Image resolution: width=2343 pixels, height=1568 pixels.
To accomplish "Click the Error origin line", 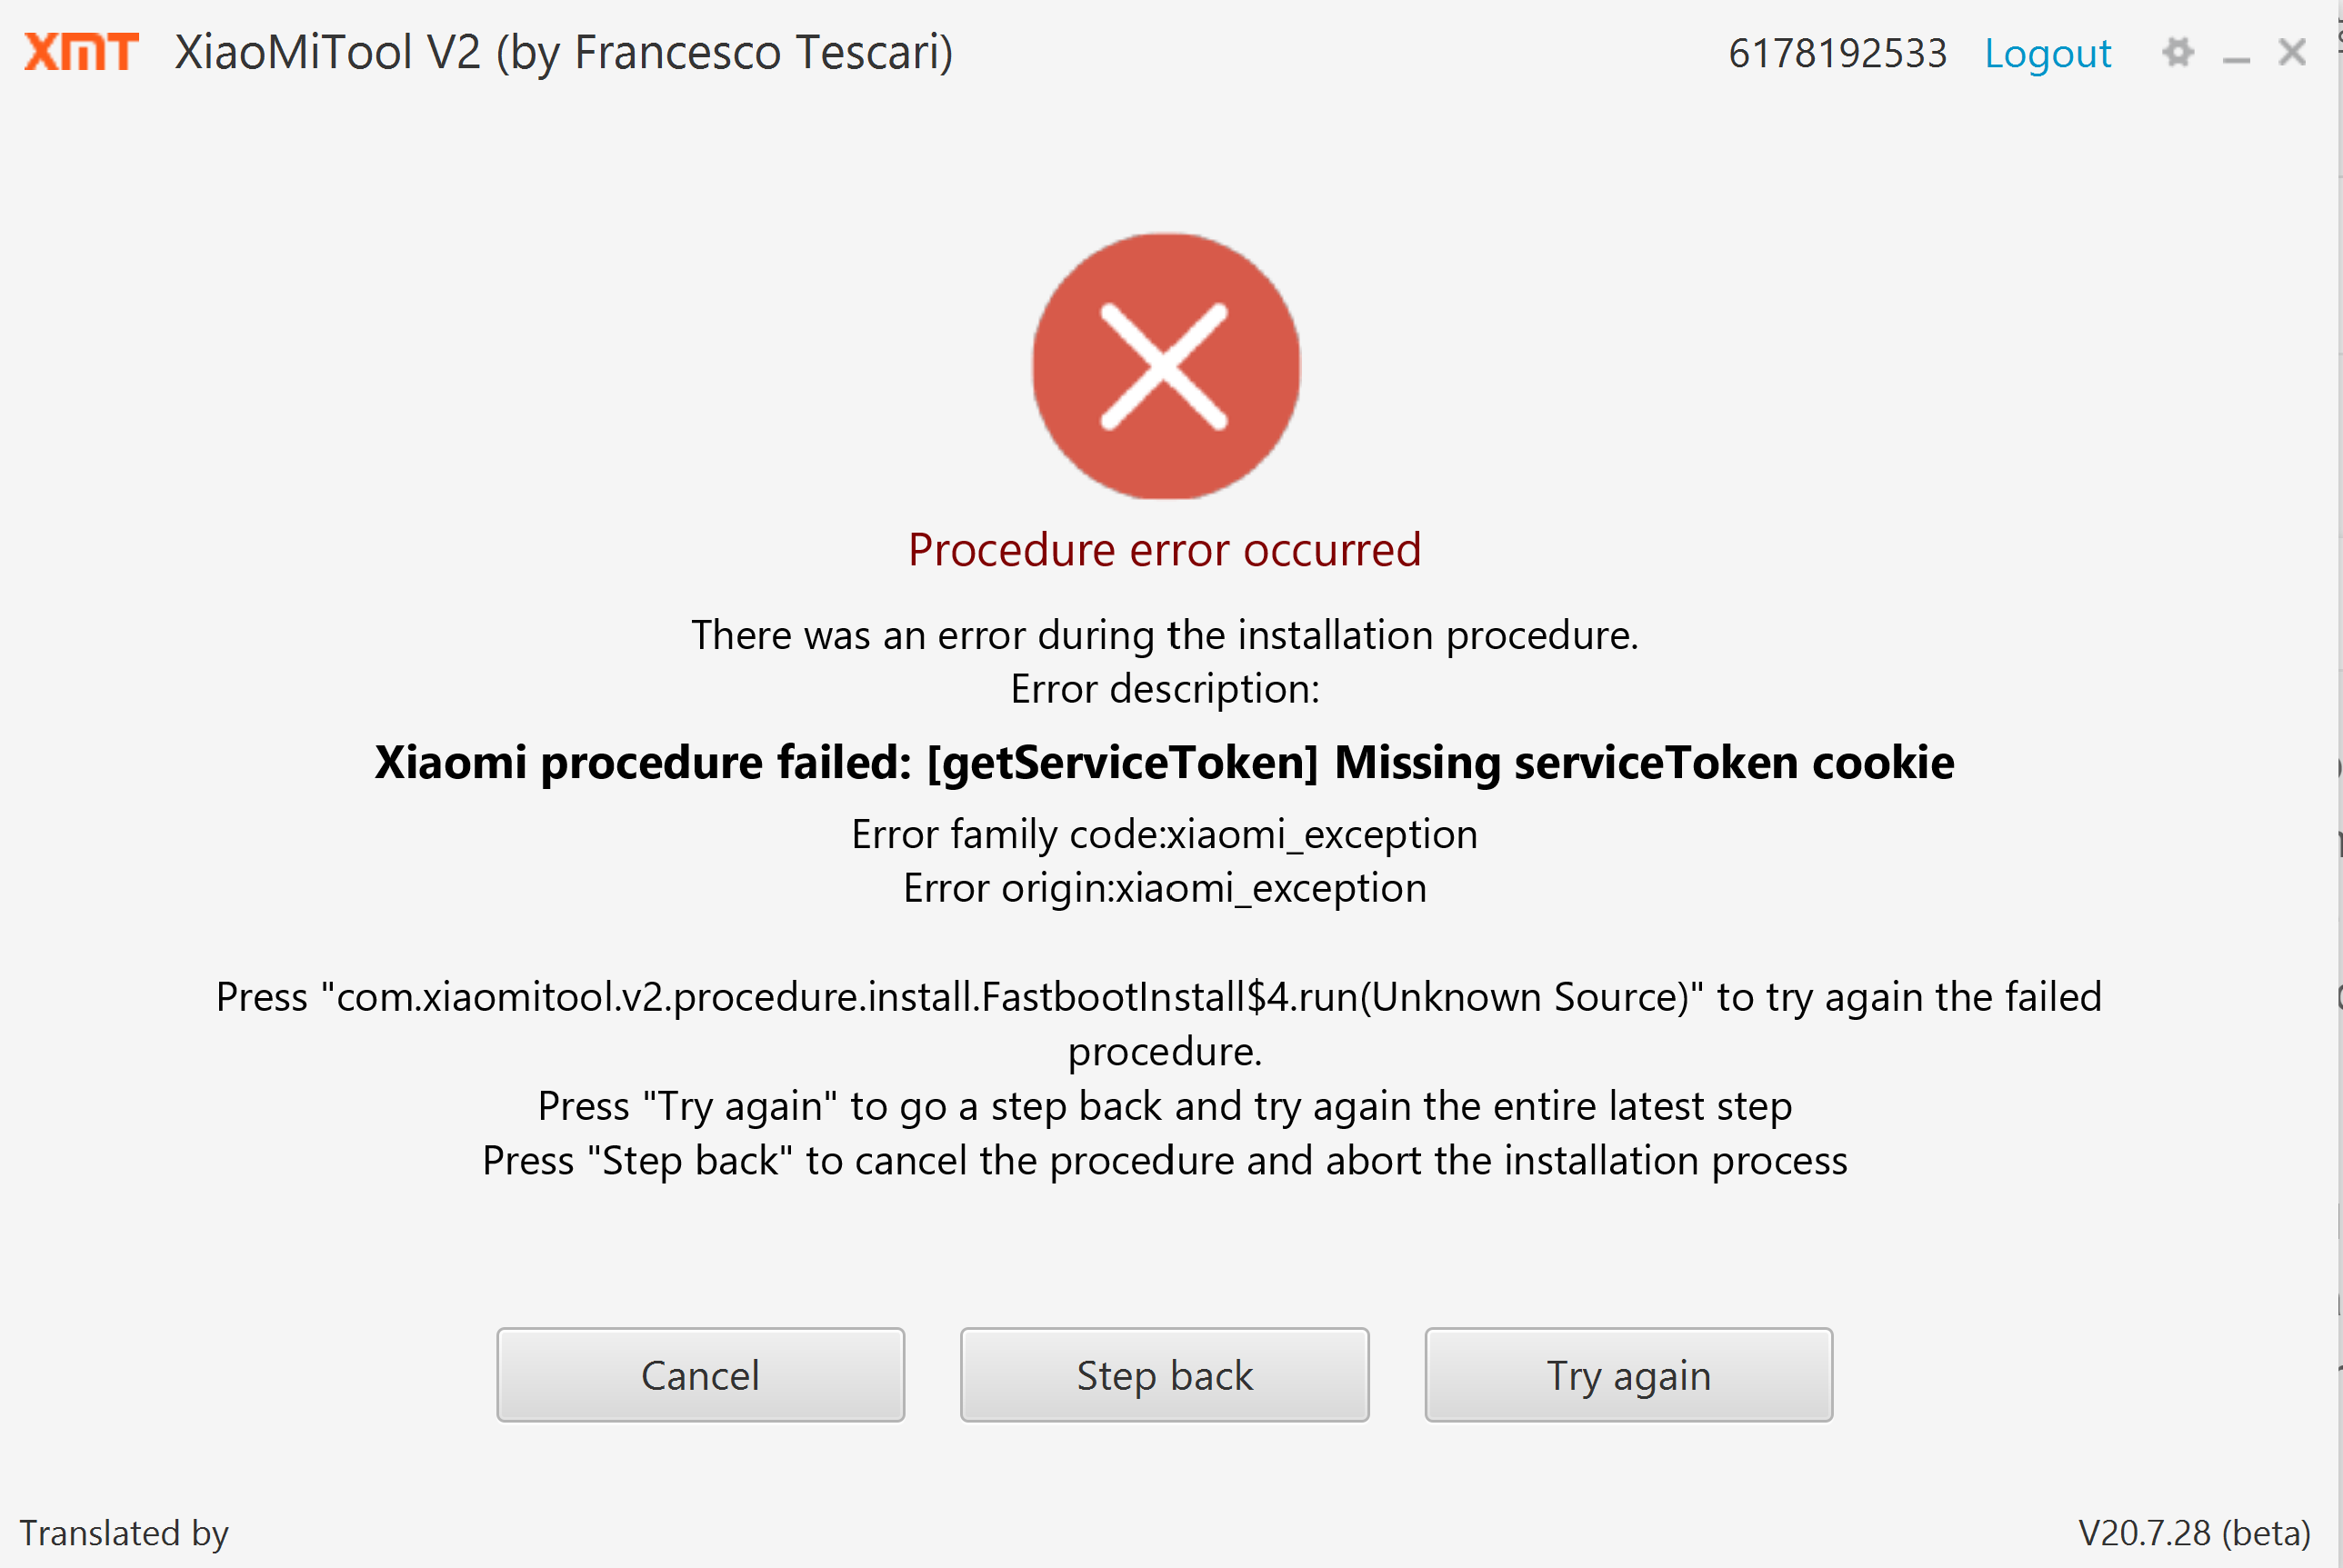I will click(1164, 888).
